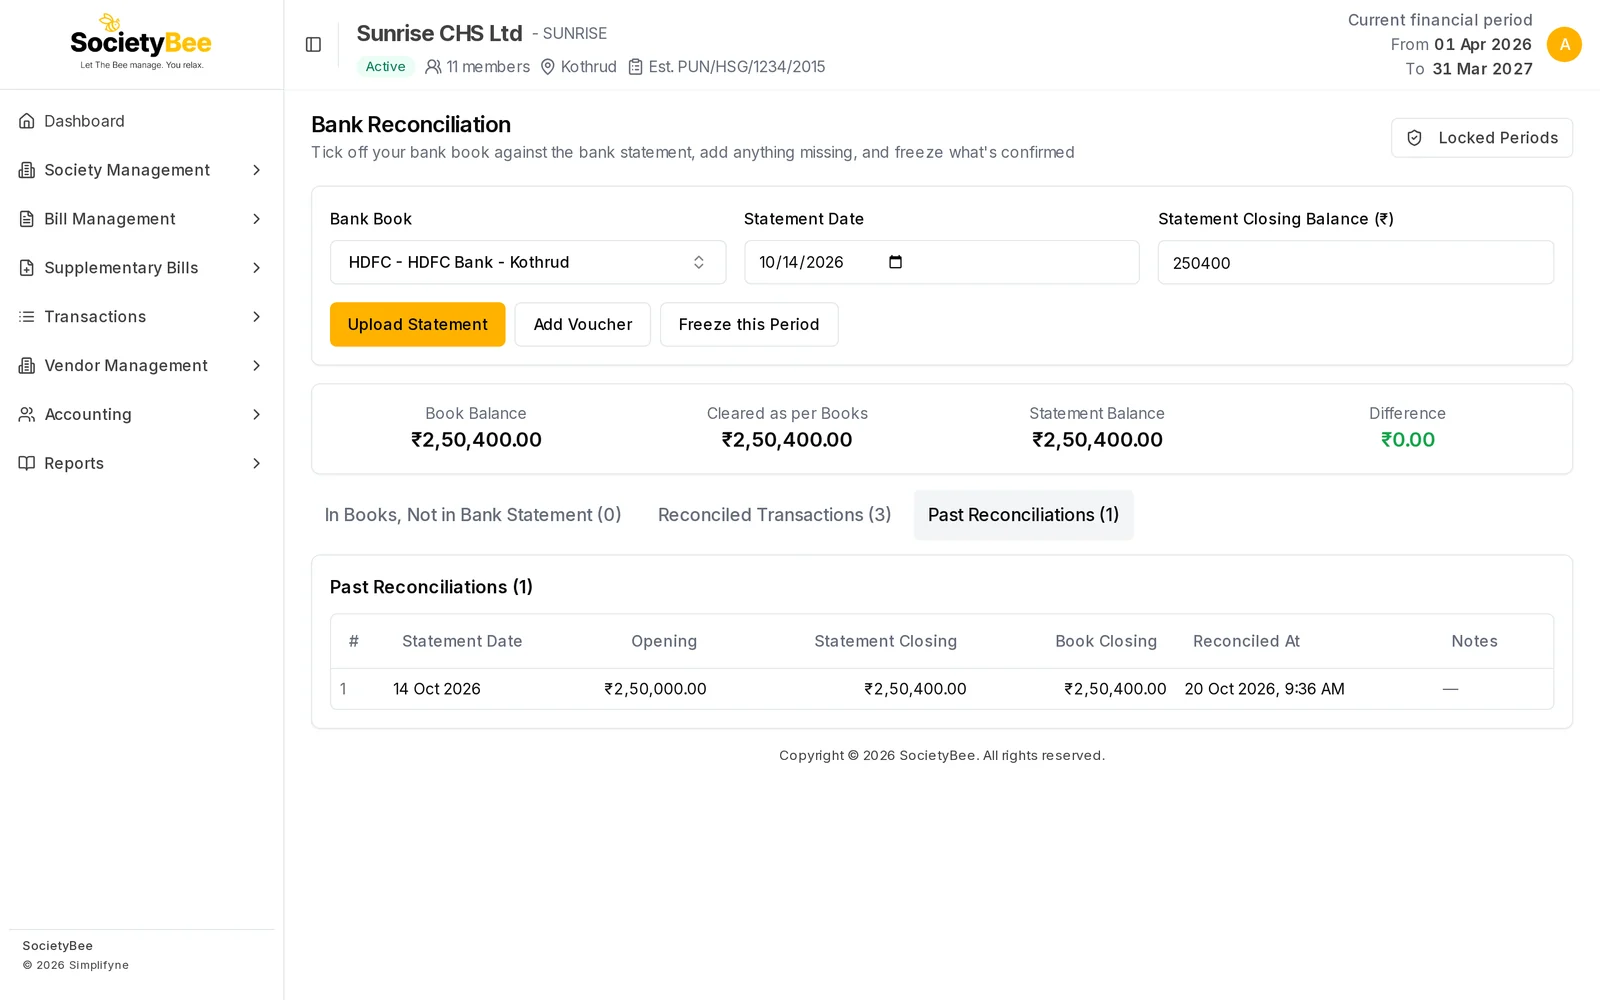Click the Kothrud location pin icon

(x=548, y=67)
